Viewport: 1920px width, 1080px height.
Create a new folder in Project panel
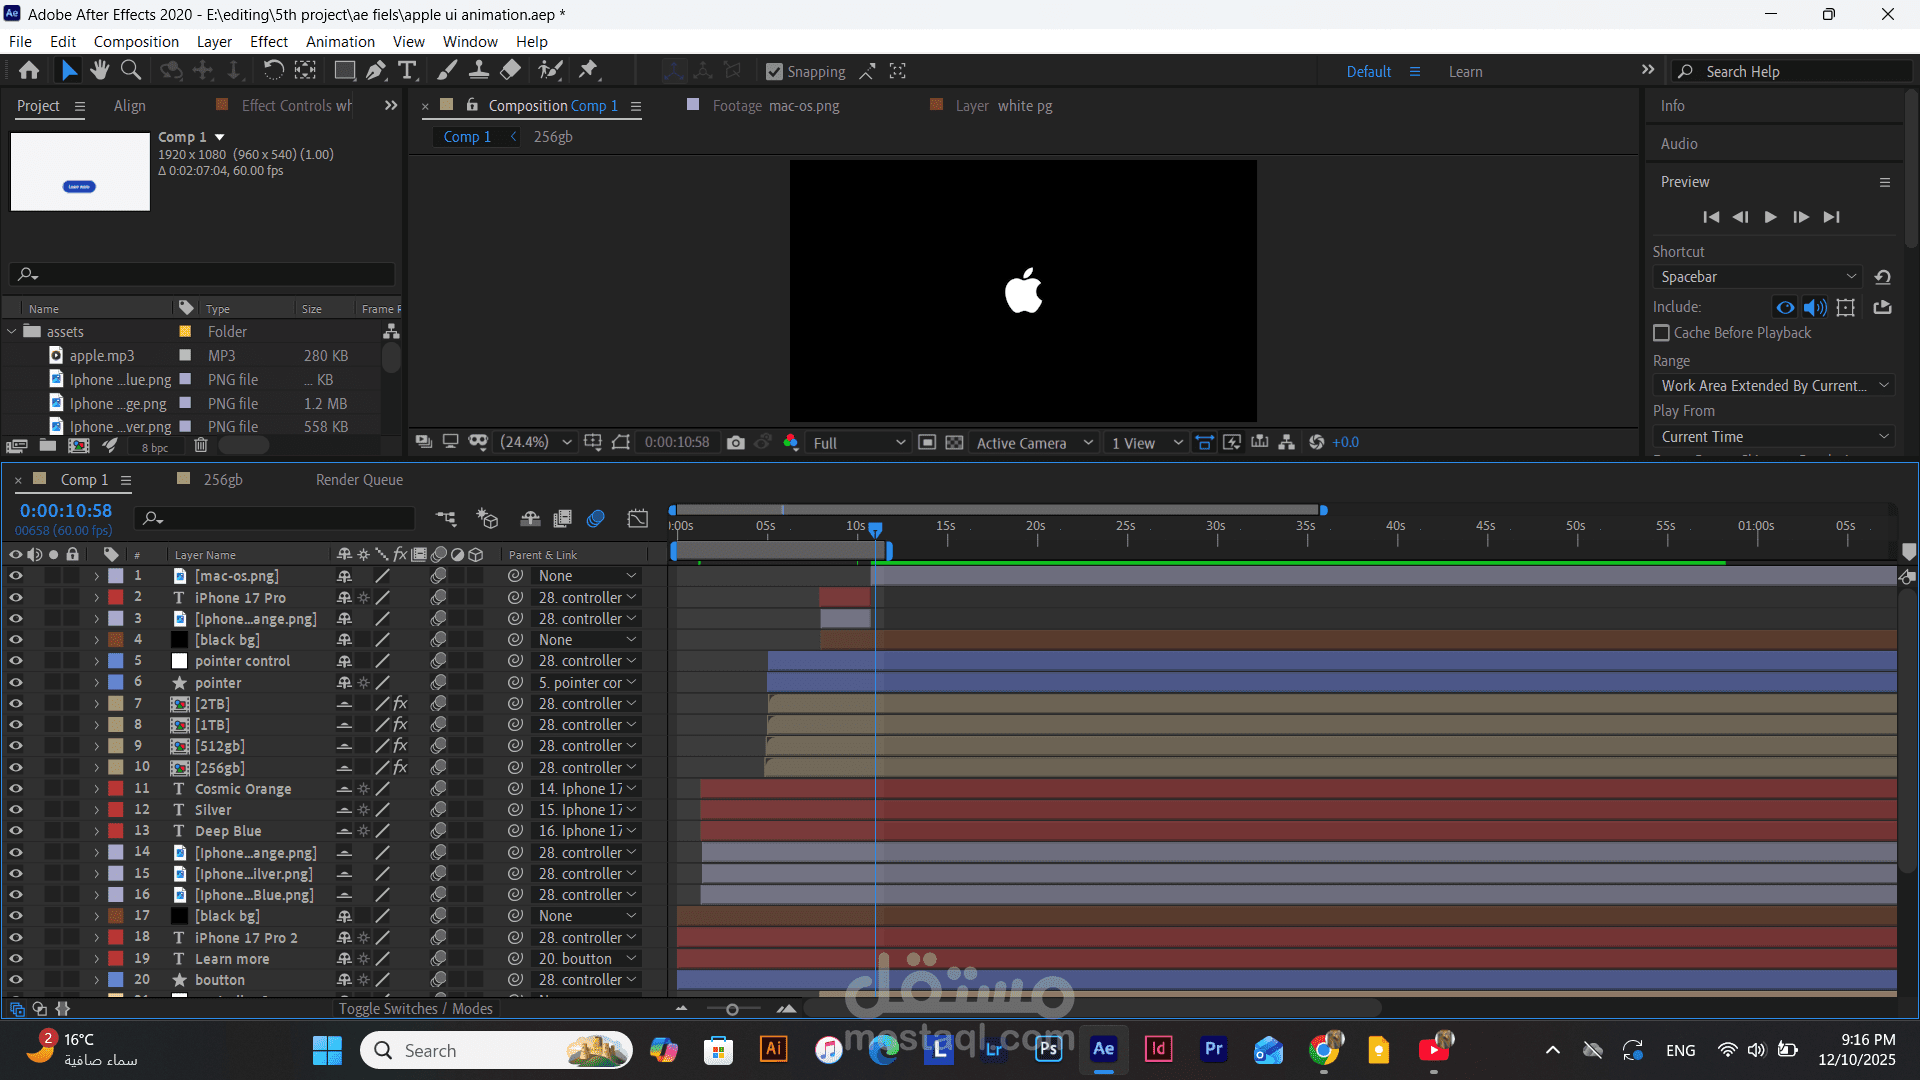point(48,446)
